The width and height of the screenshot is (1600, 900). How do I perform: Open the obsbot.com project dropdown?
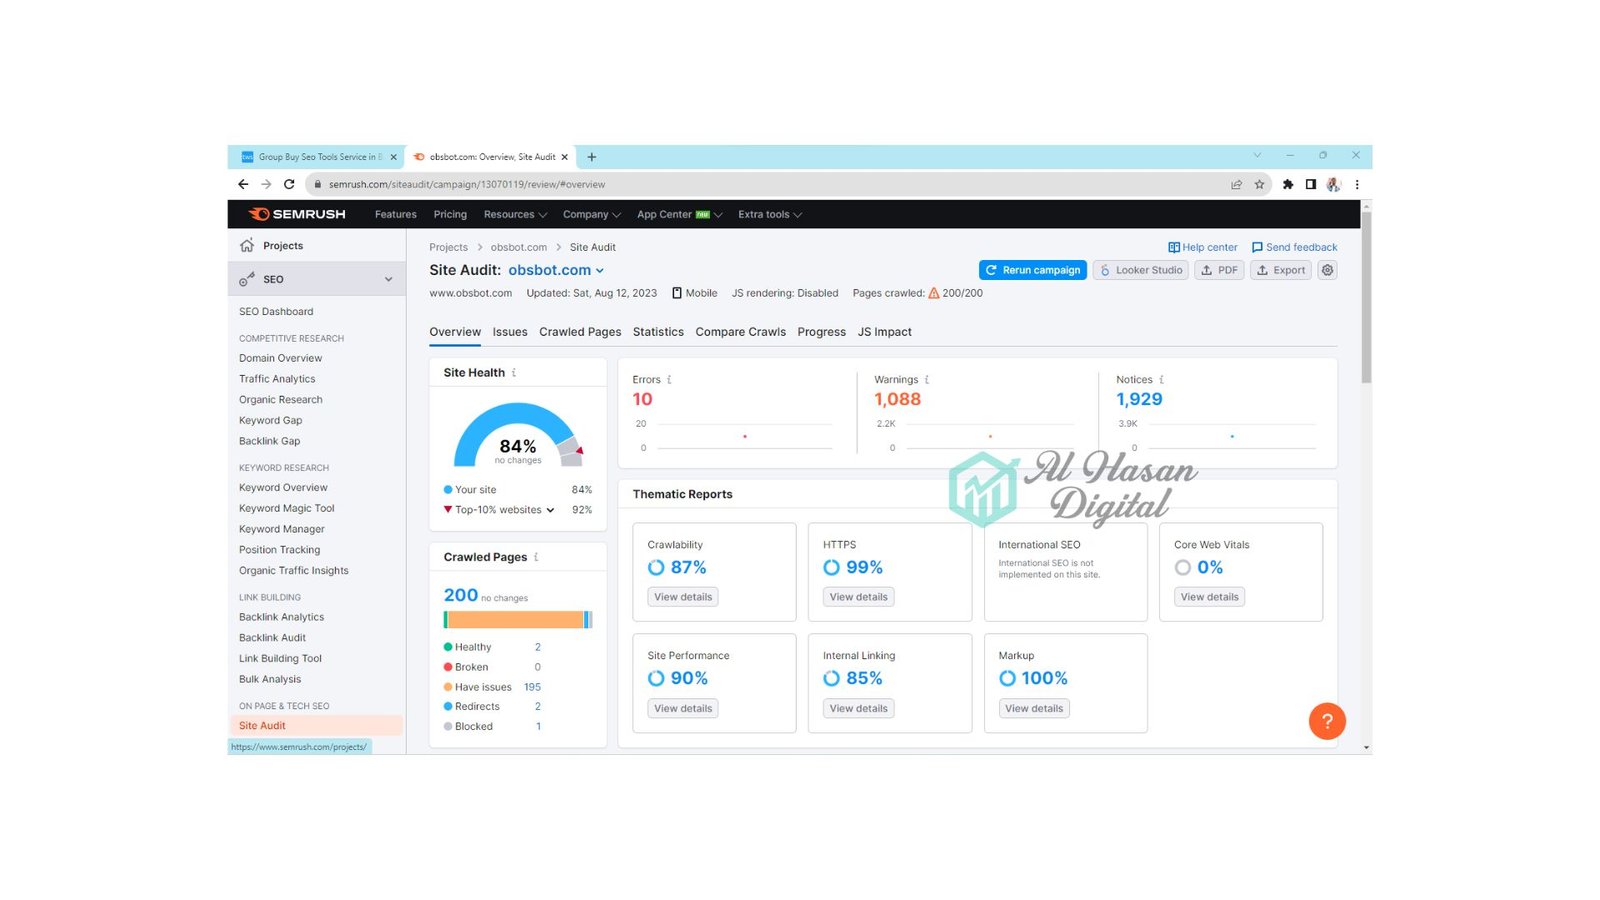(x=556, y=270)
